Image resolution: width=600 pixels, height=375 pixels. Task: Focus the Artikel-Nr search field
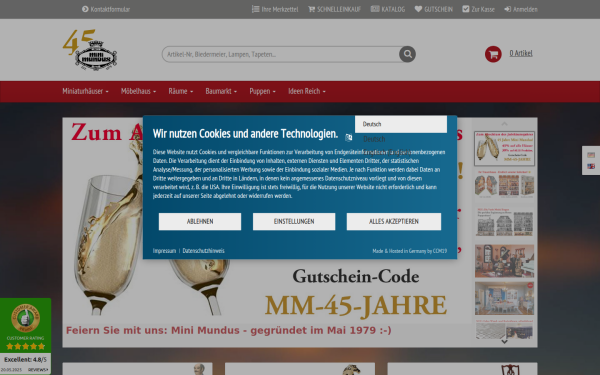click(280, 54)
